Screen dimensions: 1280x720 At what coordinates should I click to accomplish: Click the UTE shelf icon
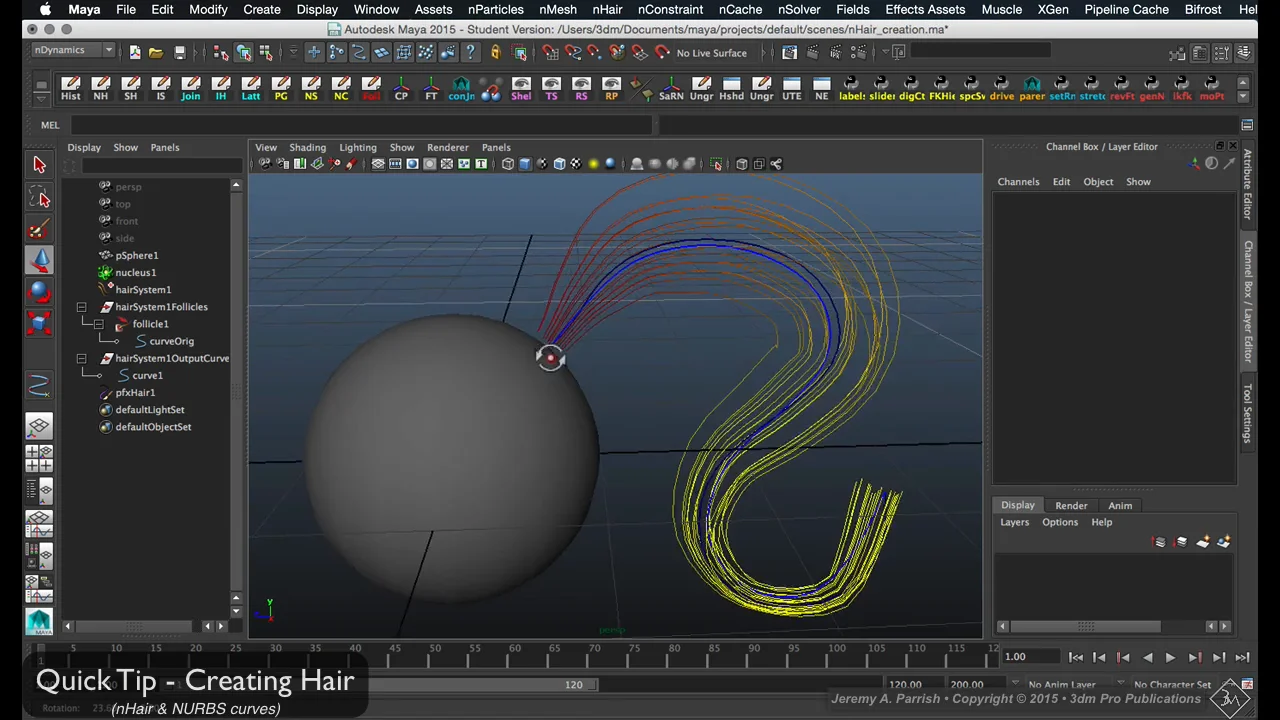coord(791,89)
